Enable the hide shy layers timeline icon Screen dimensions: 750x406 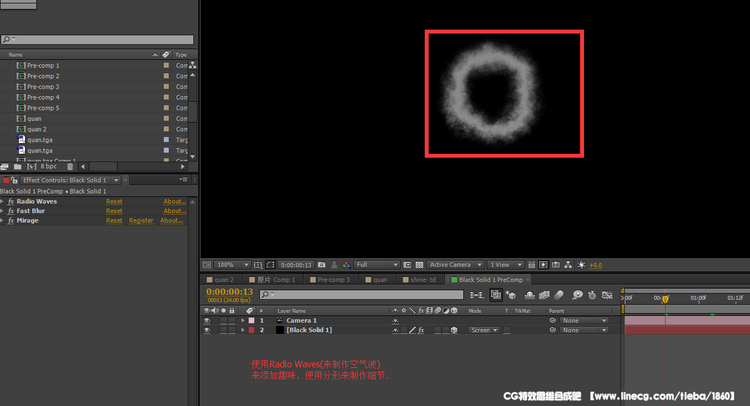tap(529, 295)
